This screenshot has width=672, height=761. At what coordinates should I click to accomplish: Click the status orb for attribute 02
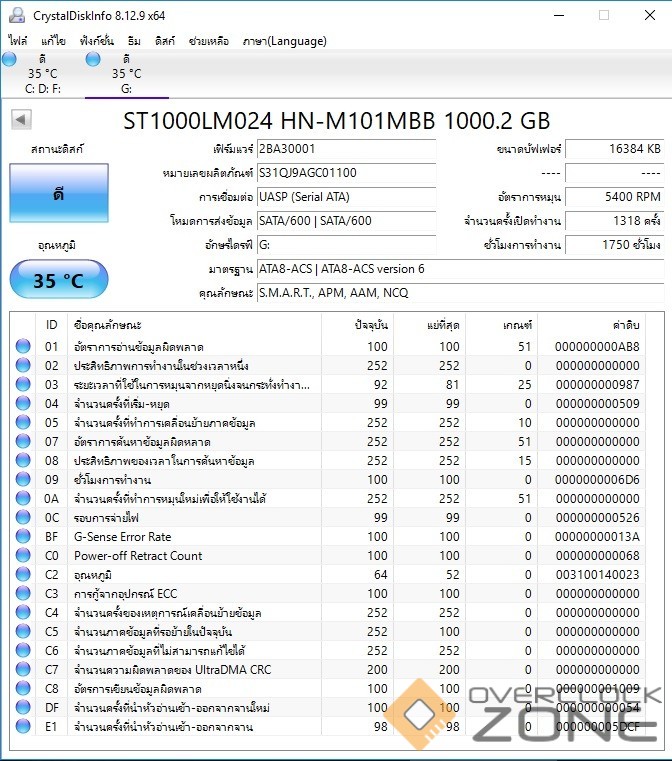coord(23,365)
